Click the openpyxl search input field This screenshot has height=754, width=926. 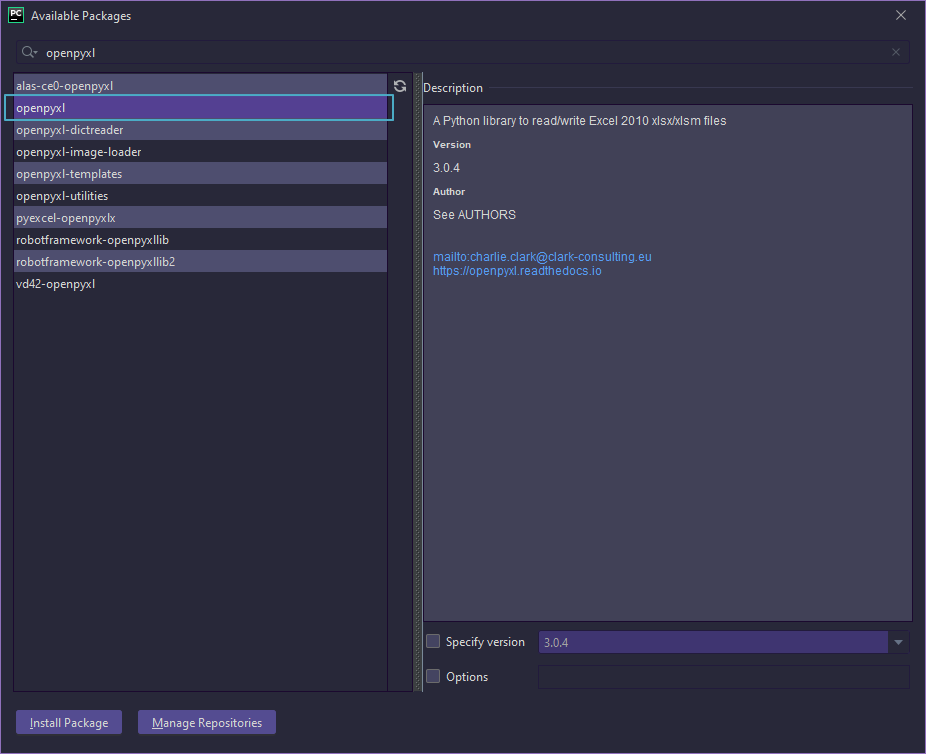[462, 53]
